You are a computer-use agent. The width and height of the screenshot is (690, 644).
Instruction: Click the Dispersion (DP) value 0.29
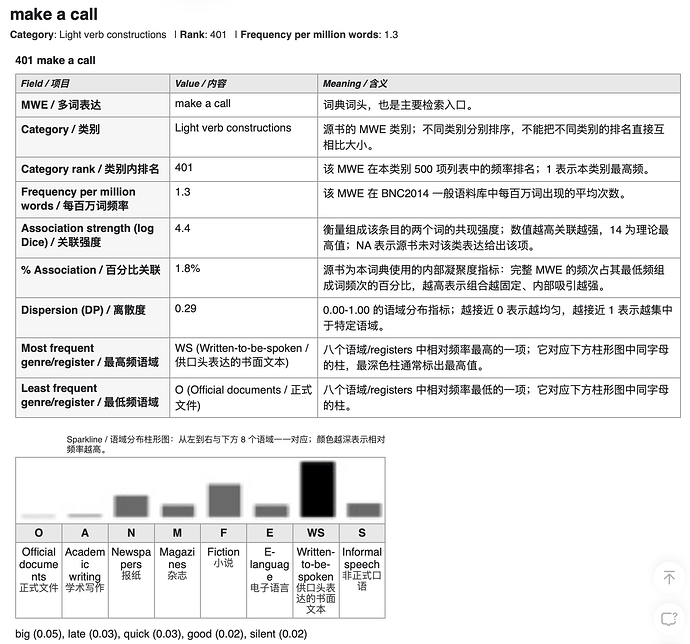click(185, 309)
